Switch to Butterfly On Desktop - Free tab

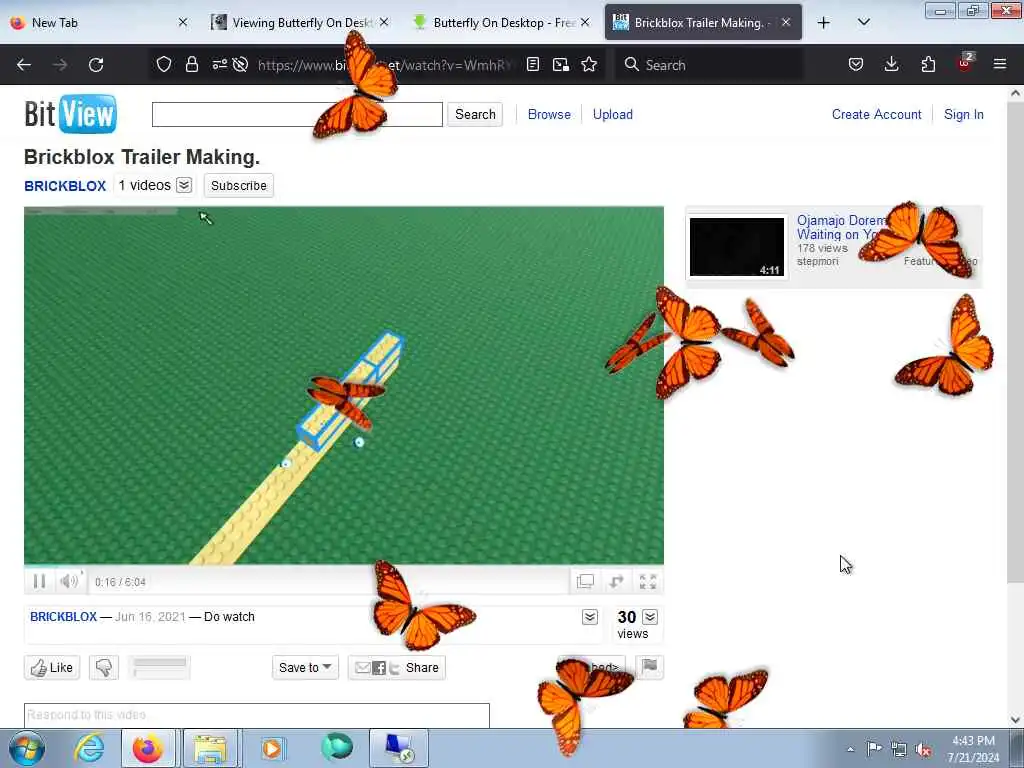tap(502, 23)
